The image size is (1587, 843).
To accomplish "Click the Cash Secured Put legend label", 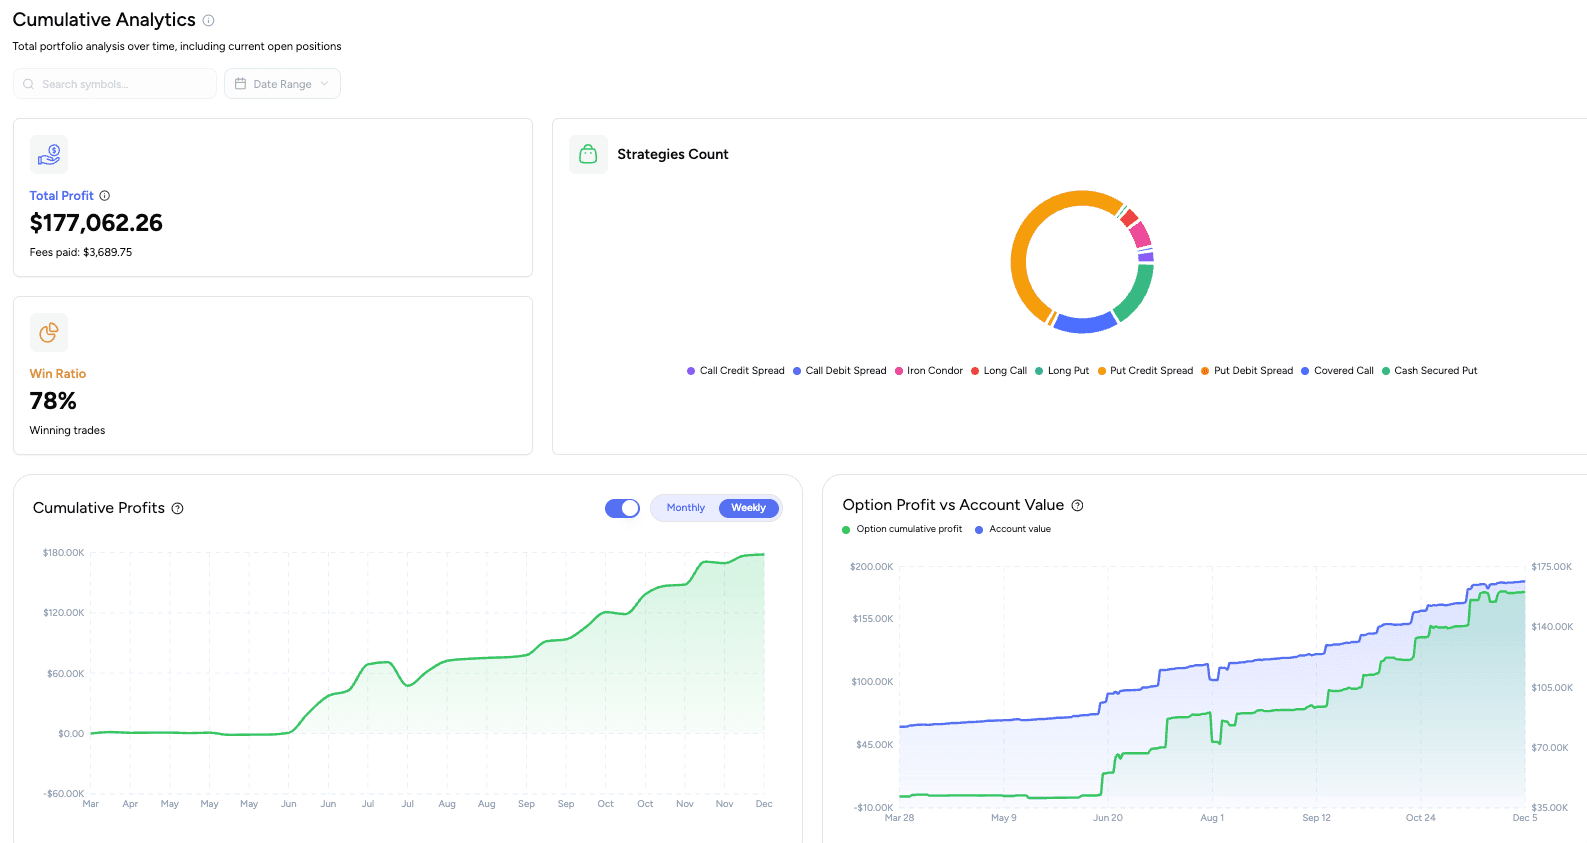I will point(1435,371).
